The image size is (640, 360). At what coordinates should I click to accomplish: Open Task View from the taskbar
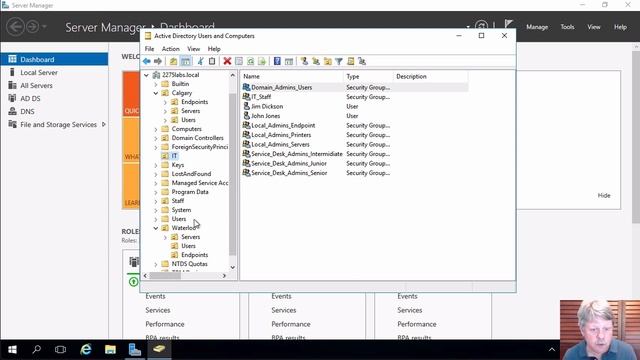[x=60, y=349]
